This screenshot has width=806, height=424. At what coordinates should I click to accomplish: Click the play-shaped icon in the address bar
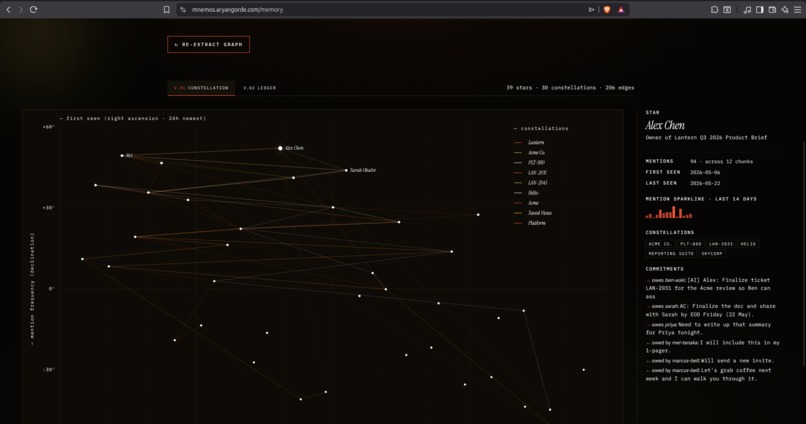click(592, 9)
